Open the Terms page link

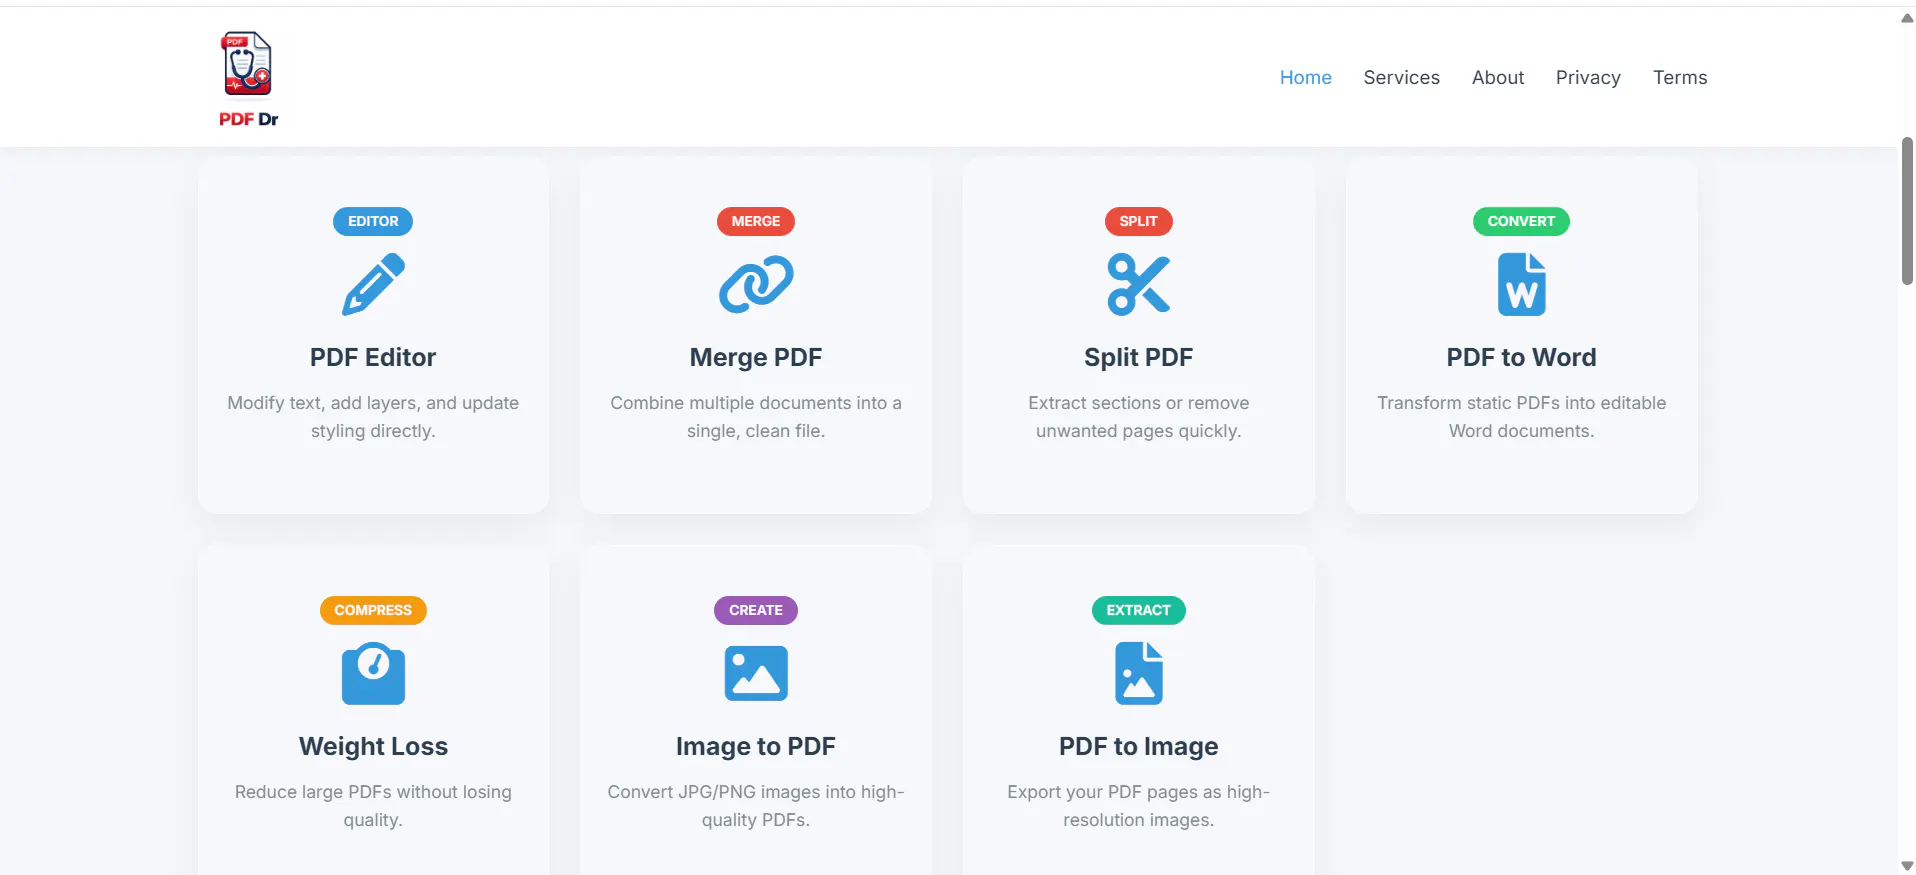(1680, 77)
